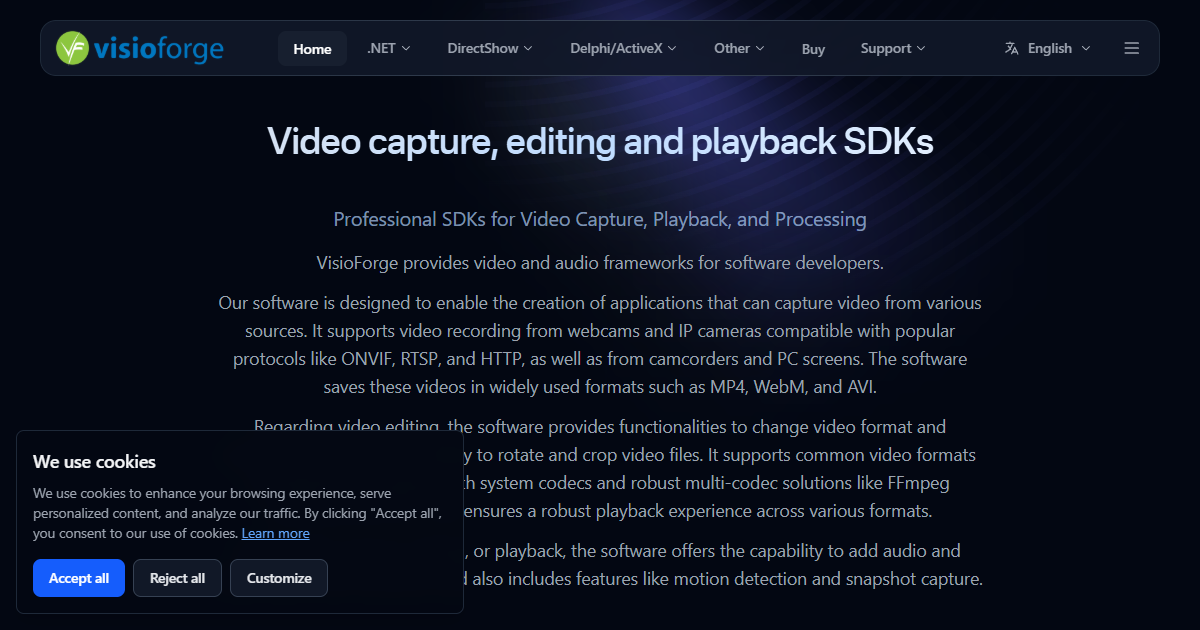Open the hamburger menu icon
Viewport: 1200px width, 630px height.
click(x=1131, y=48)
